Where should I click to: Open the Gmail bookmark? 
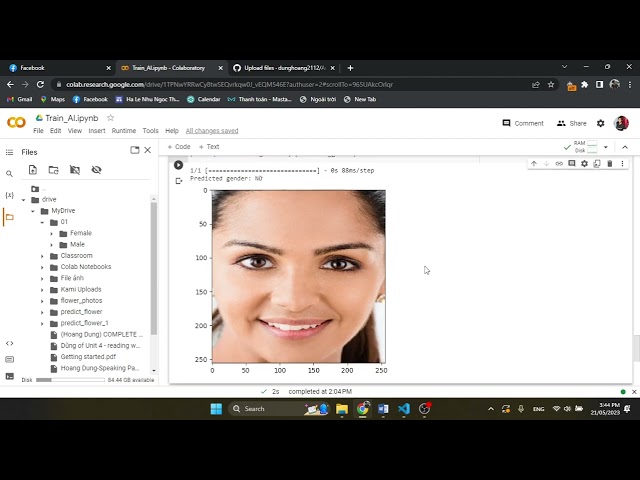click(20, 99)
